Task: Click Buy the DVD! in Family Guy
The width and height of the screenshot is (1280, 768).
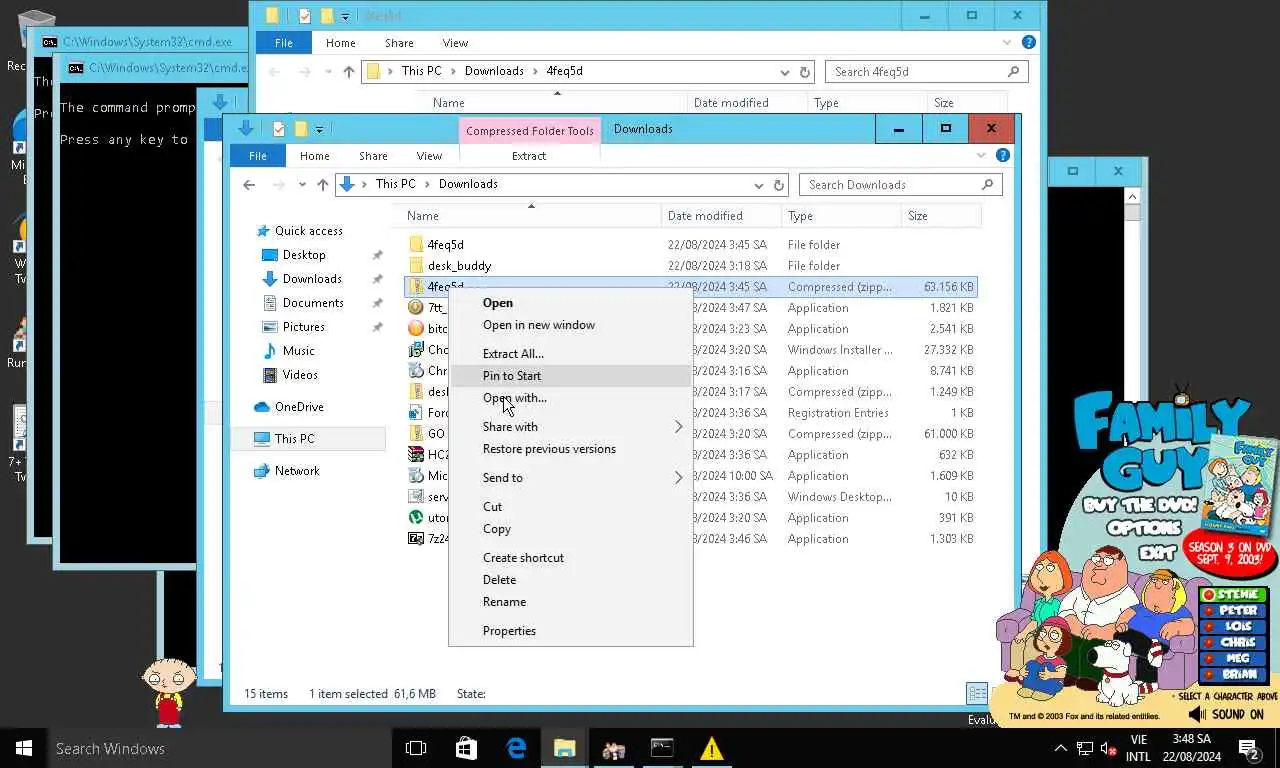Action: [x=1139, y=505]
